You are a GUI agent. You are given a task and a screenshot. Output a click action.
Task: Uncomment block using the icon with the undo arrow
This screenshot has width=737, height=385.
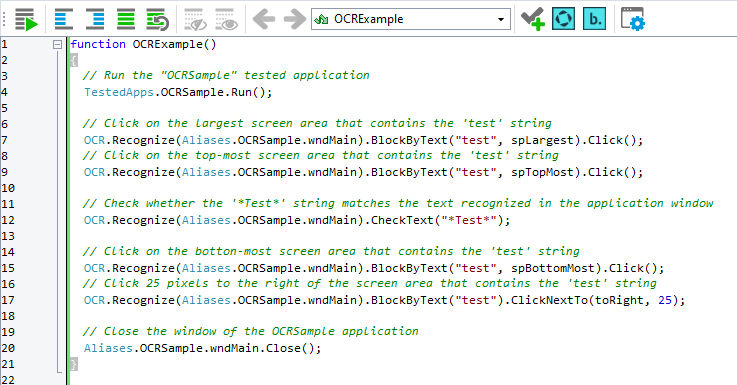(x=157, y=19)
